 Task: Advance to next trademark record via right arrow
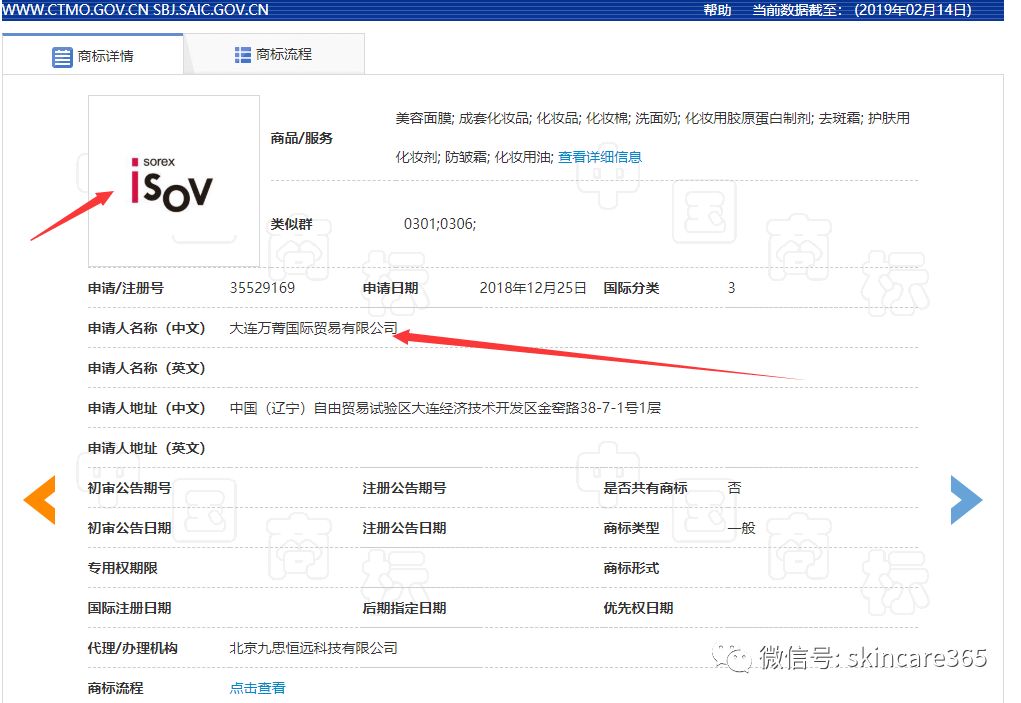(967, 500)
